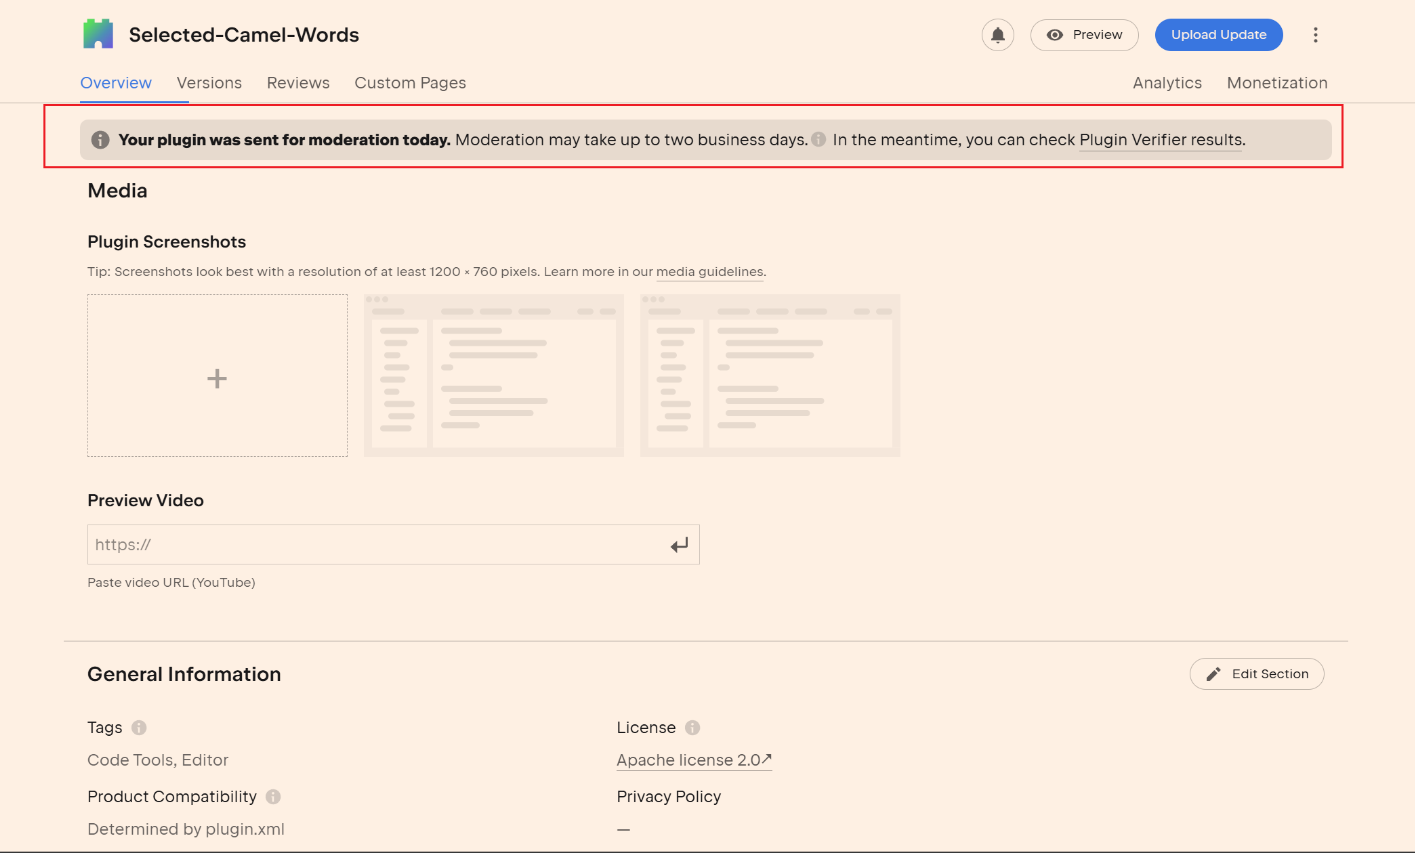This screenshot has height=853, width=1415.
Task: Click info icon beside moderation business days
Action: [x=819, y=140]
